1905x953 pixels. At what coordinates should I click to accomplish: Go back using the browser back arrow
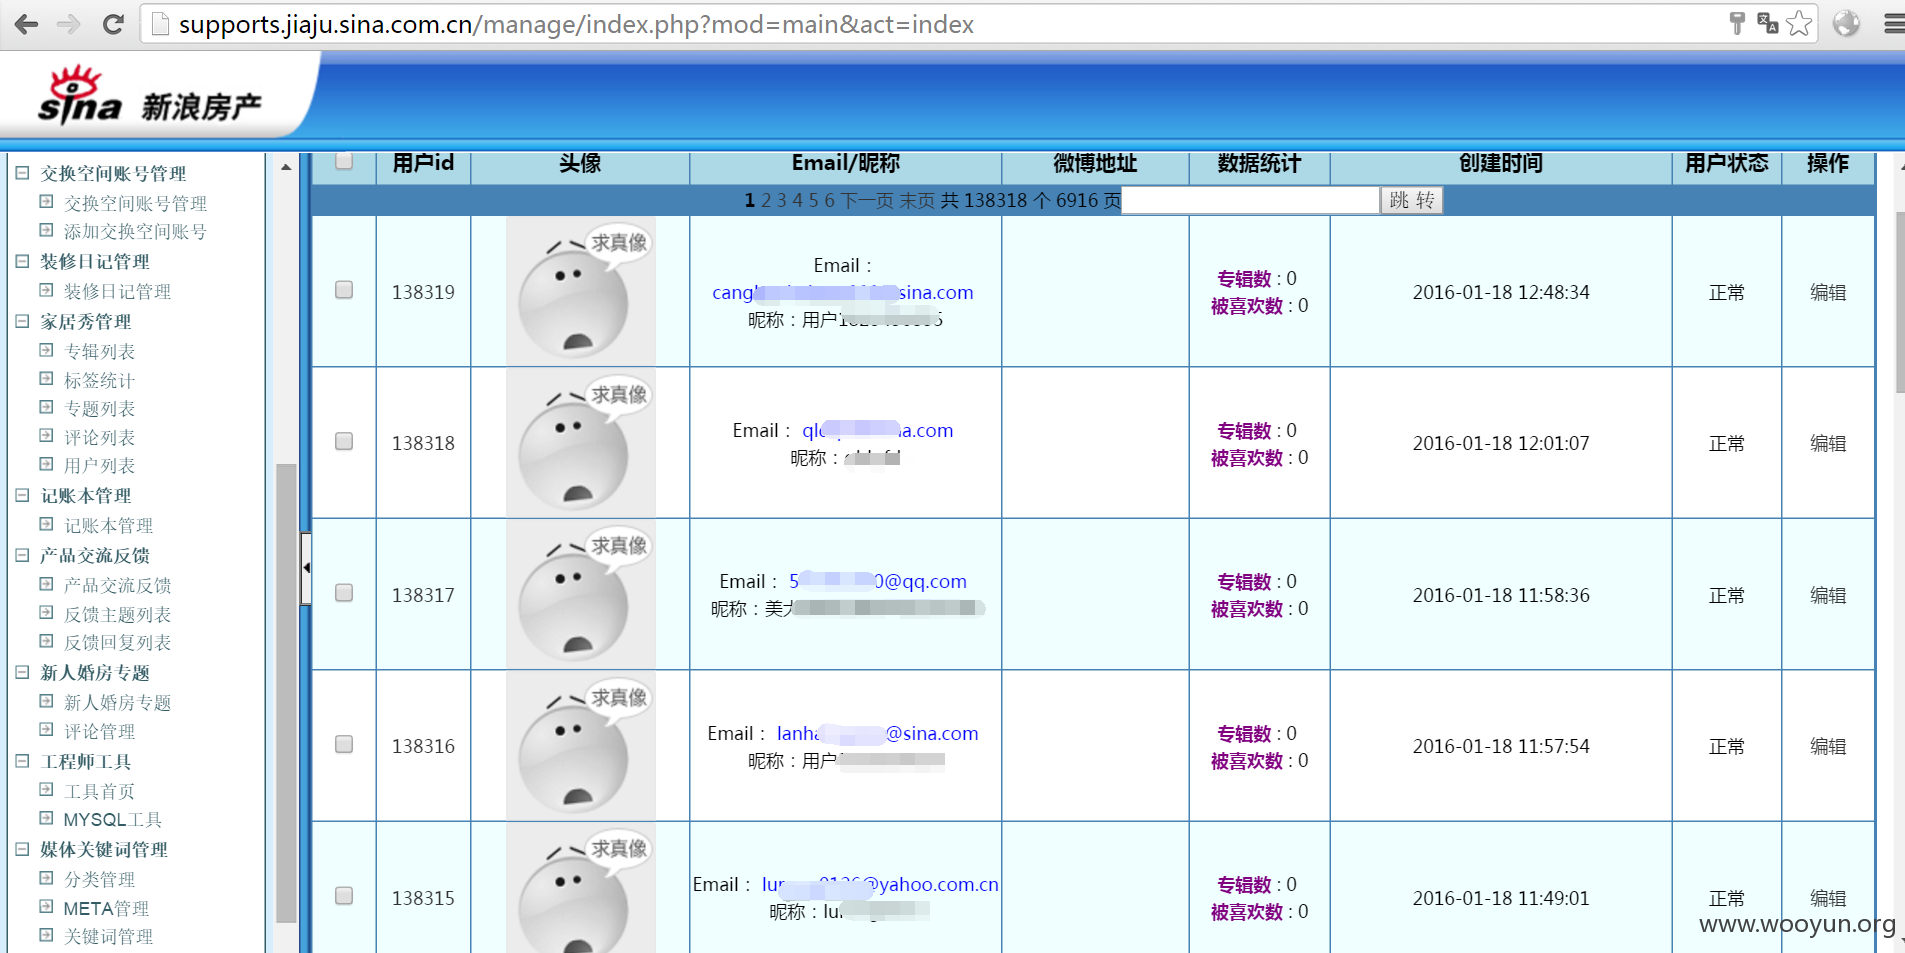[27, 24]
